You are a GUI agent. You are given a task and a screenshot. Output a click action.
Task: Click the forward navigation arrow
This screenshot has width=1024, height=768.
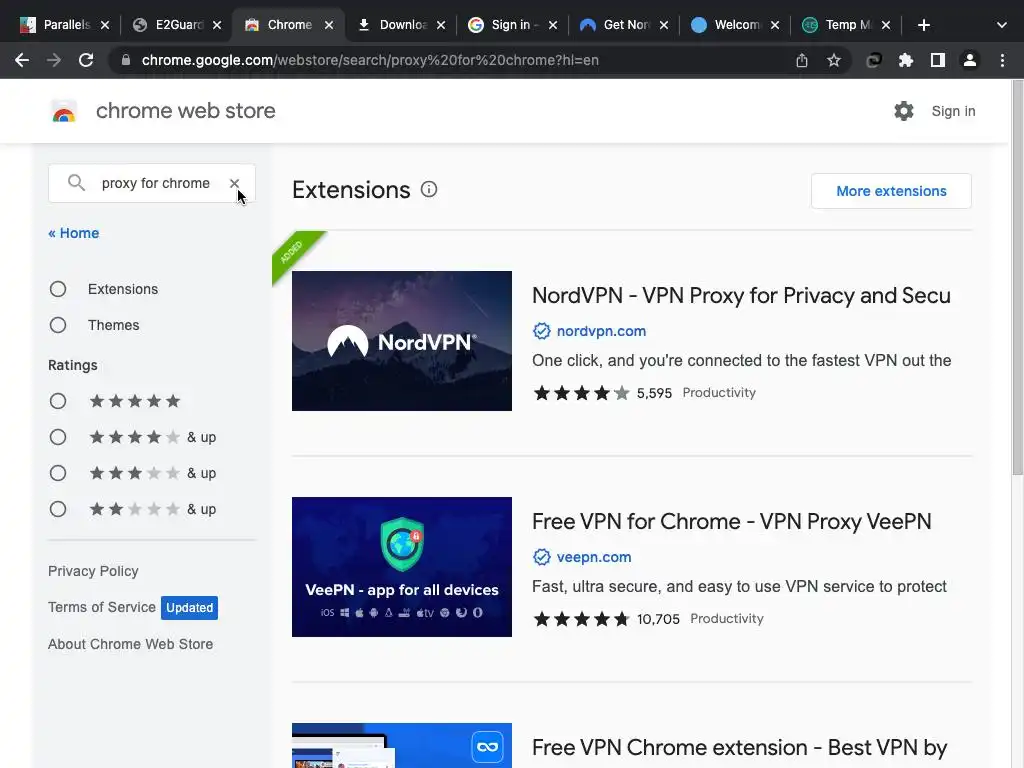pyautogui.click(x=54, y=60)
